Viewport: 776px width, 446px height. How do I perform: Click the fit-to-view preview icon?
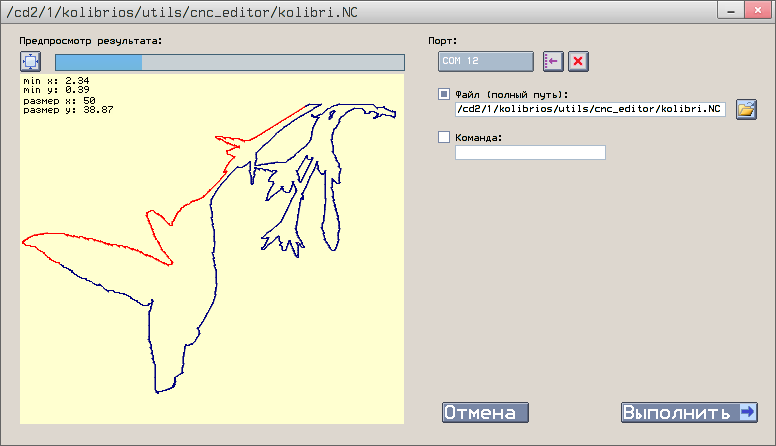tap(31, 61)
